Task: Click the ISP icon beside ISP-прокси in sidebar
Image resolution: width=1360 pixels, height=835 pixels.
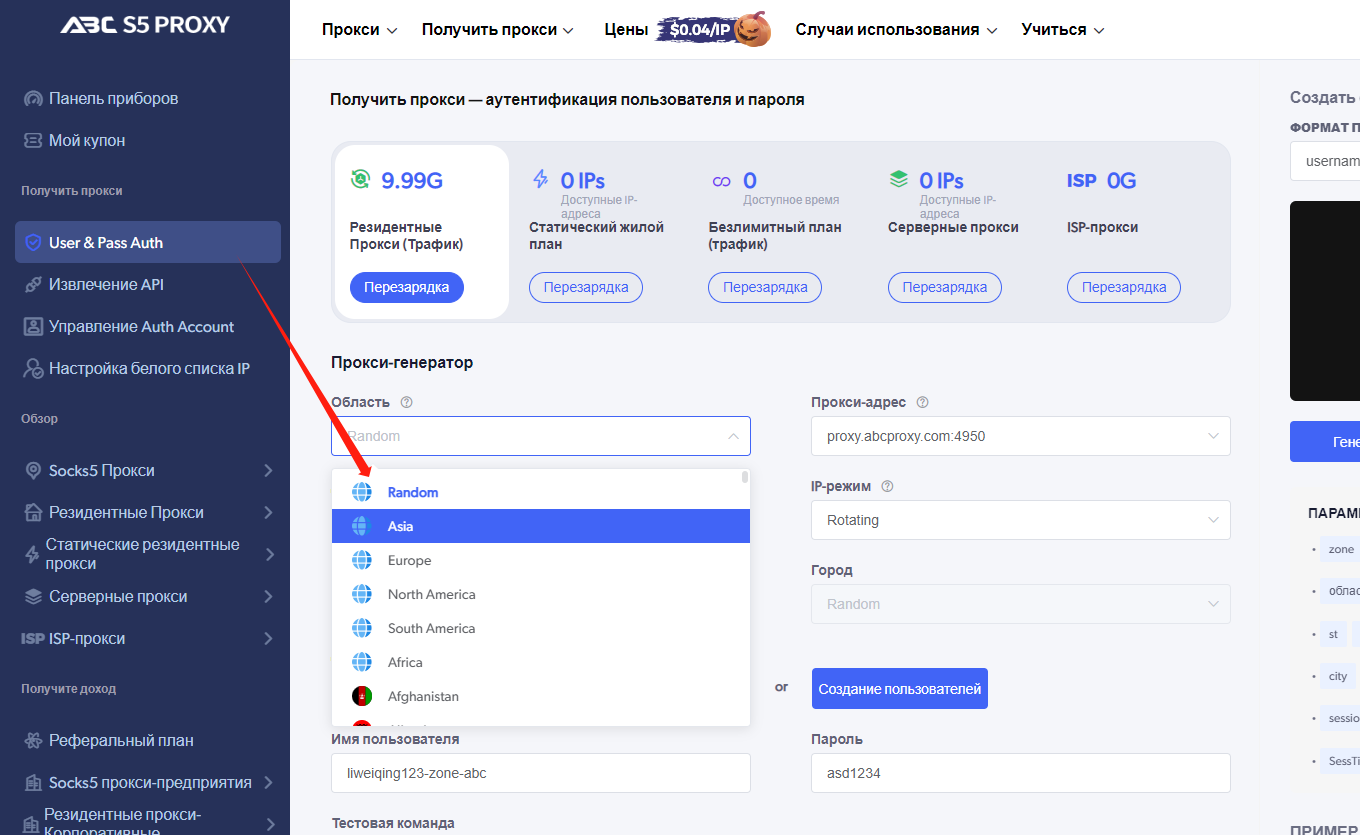Action: pyautogui.click(x=33, y=639)
